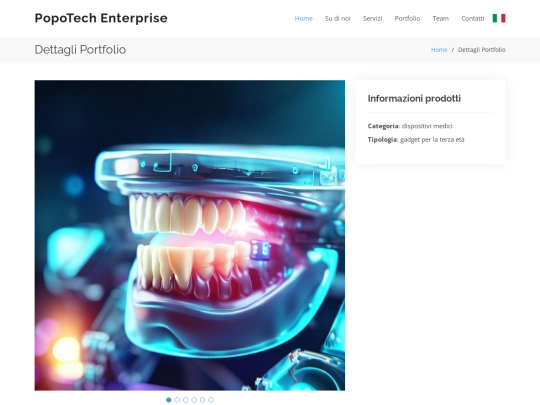Navigate to Contatti page
This screenshot has height=405, width=540.
(472, 19)
